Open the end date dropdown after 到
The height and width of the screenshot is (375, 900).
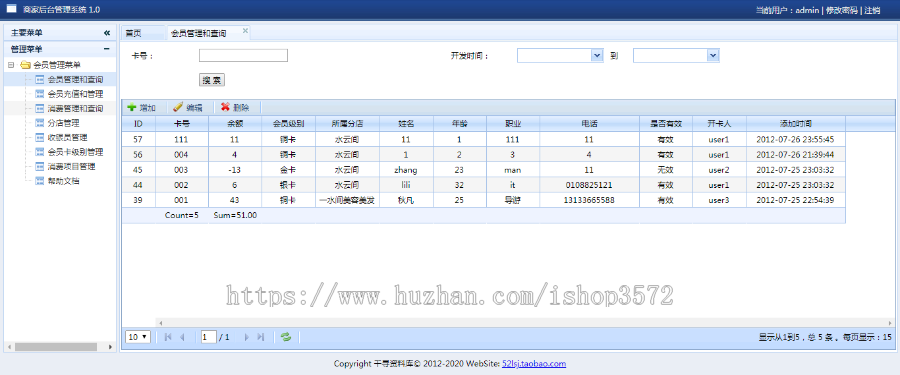(713, 55)
